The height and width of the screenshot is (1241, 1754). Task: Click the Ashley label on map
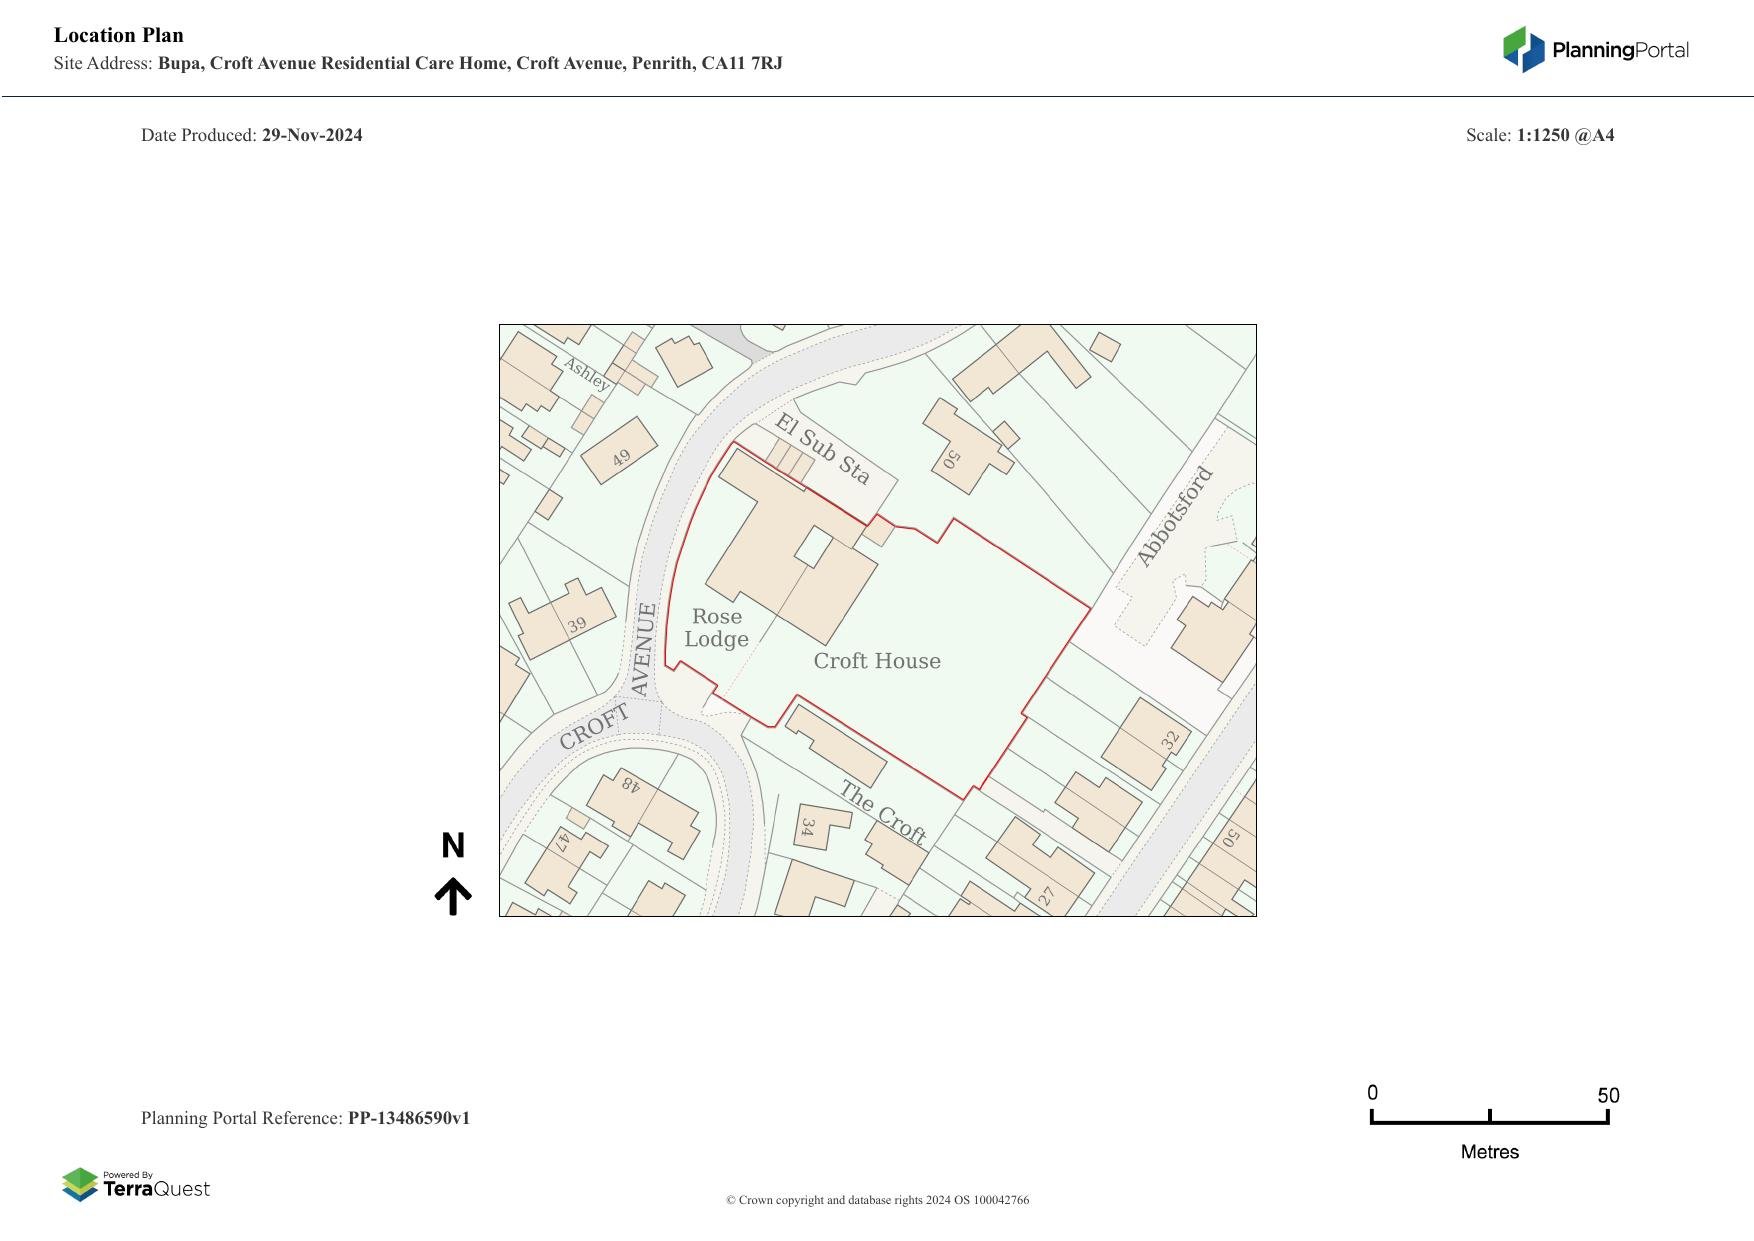coord(587,374)
